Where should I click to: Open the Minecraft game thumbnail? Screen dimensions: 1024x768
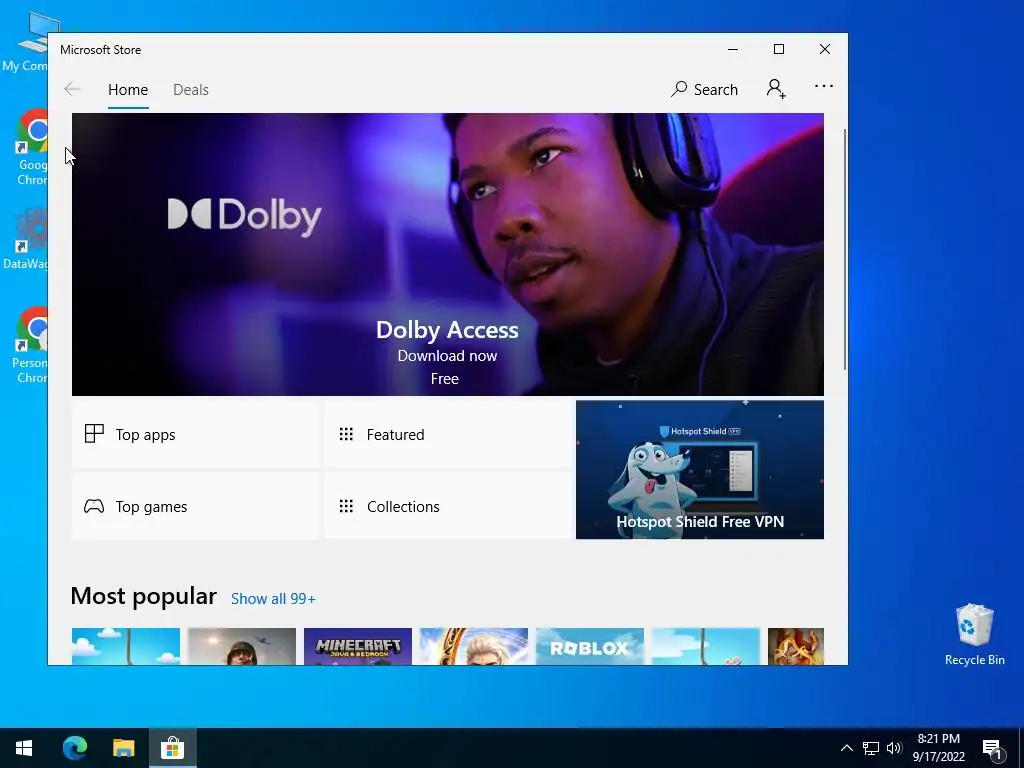358,647
